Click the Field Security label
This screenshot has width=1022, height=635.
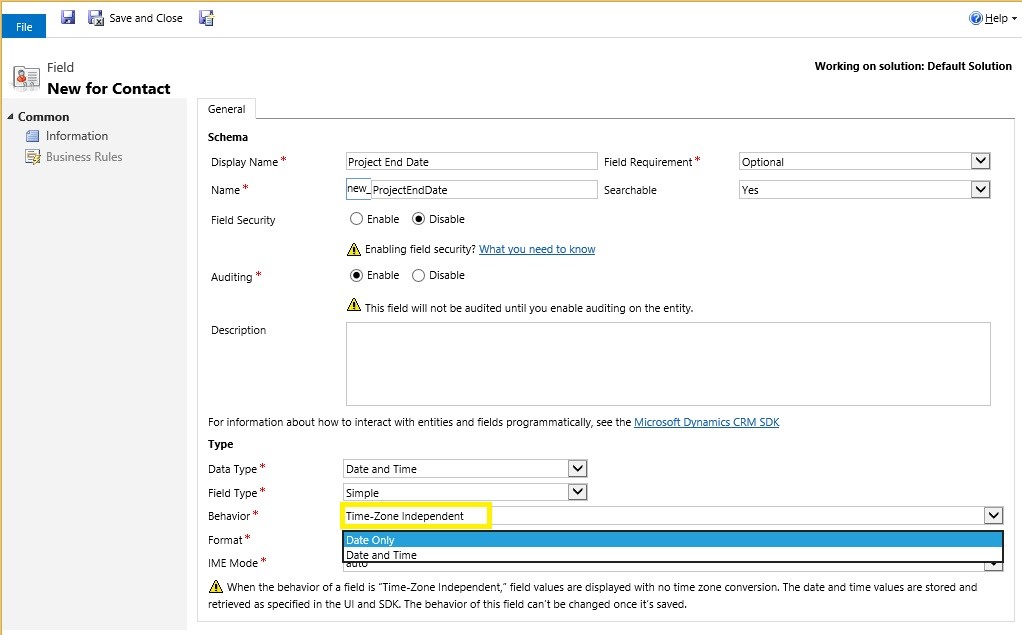243,220
